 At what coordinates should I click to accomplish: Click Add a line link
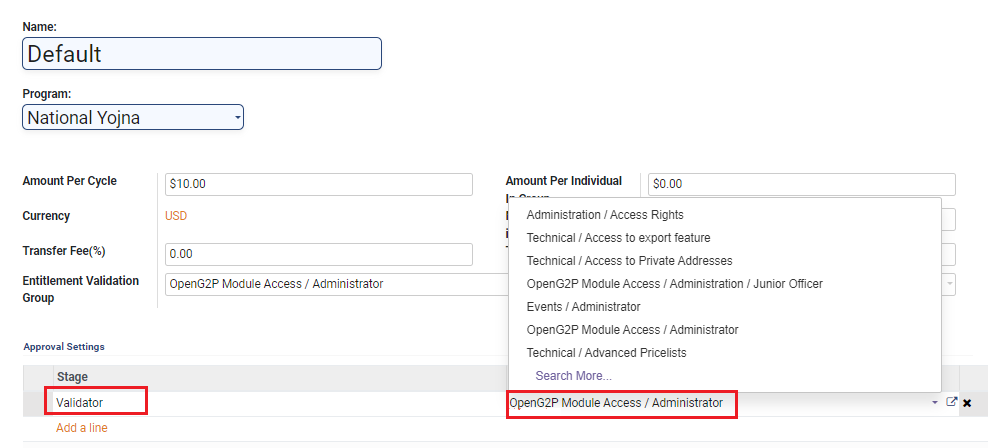[82, 428]
